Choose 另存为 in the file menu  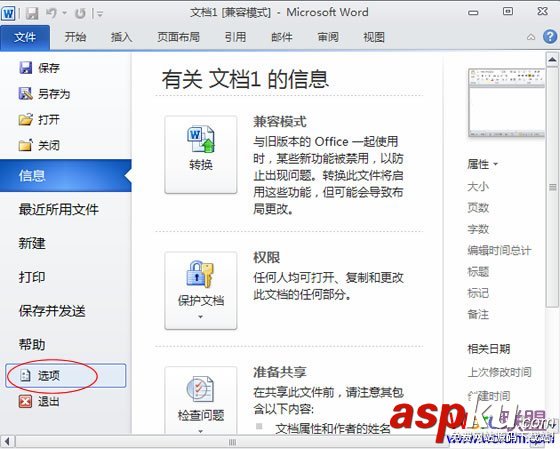click(x=44, y=94)
